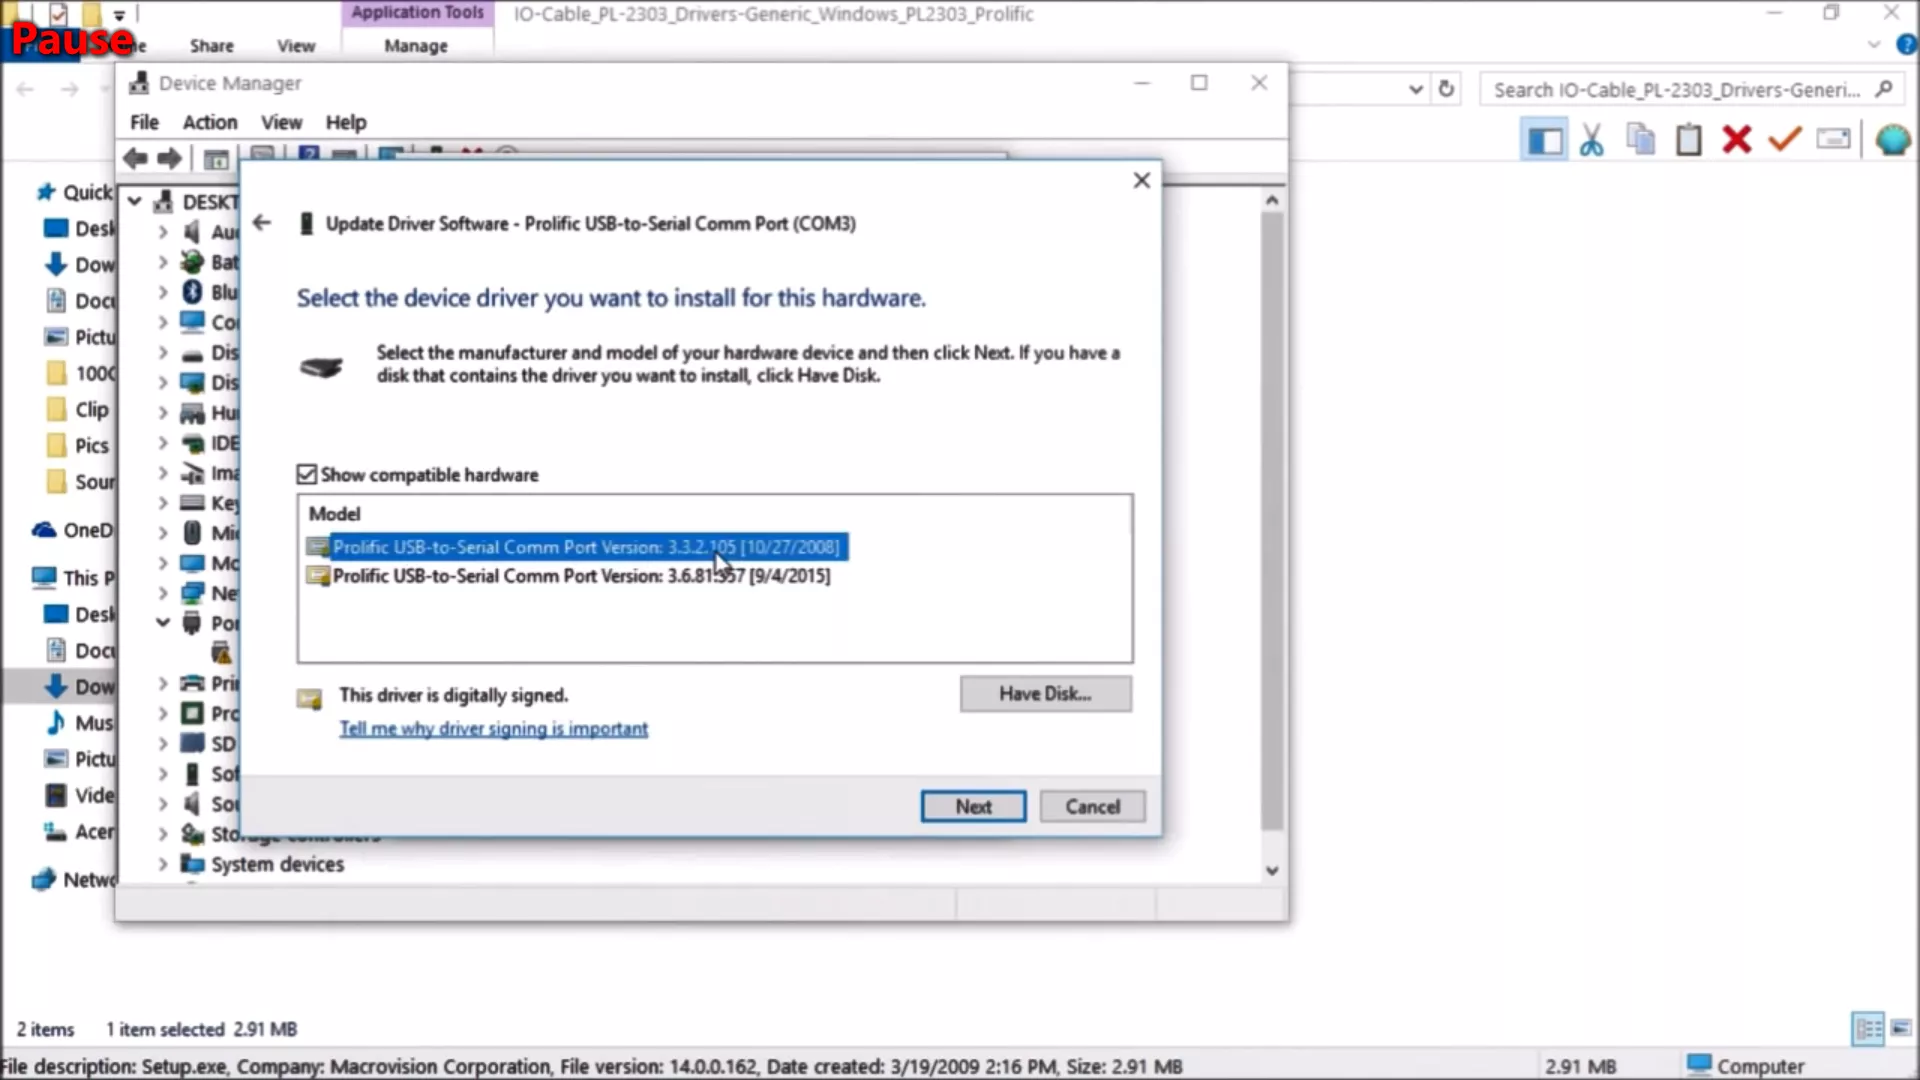
Task: Select Music folder in Explorer navigation pane
Action: [80, 722]
